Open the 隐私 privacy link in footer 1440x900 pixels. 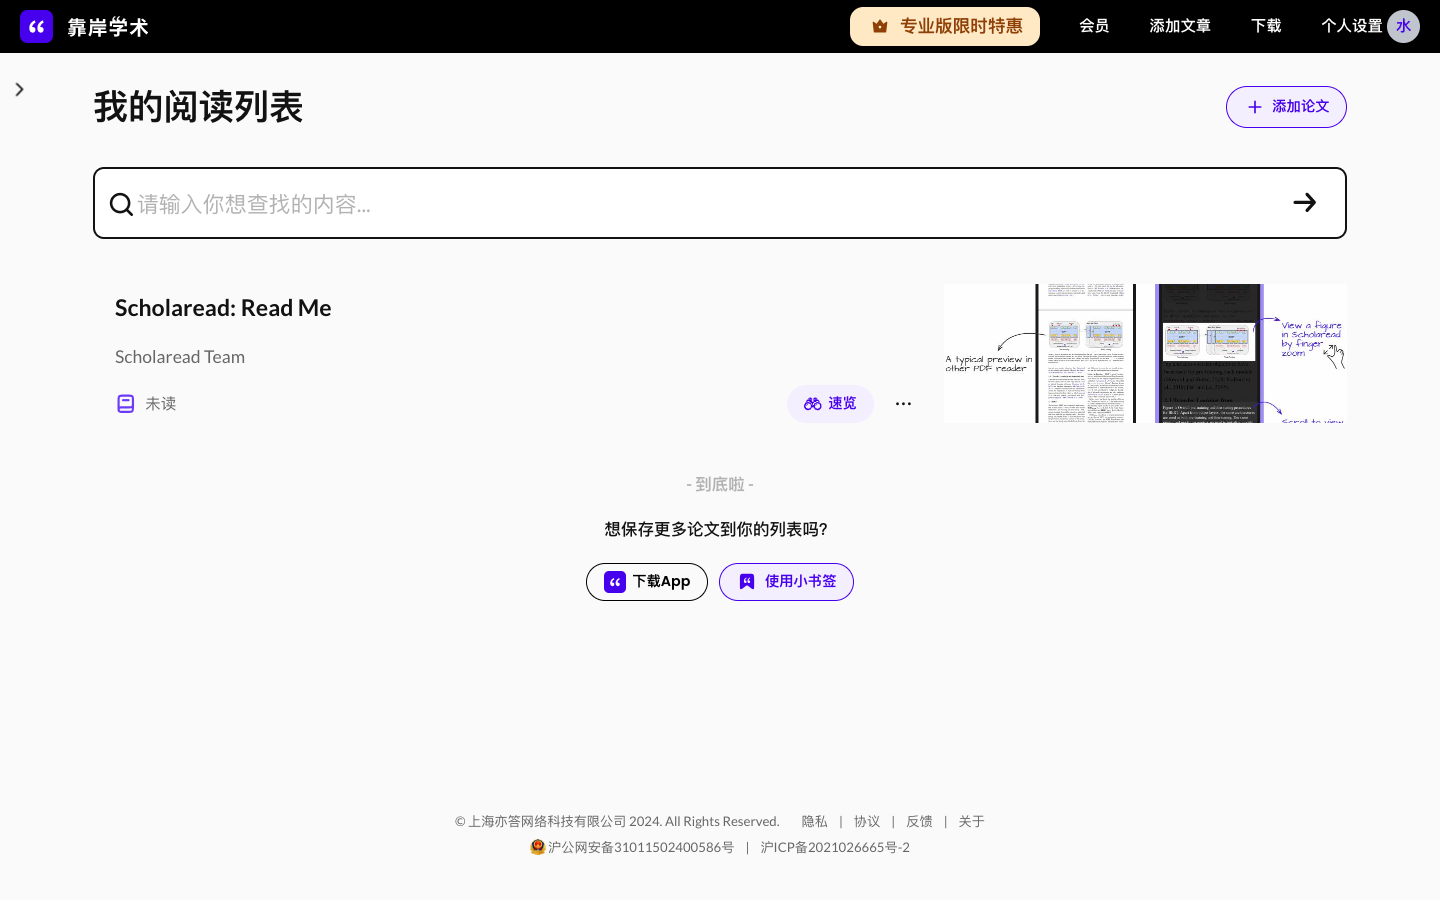[x=814, y=821]
